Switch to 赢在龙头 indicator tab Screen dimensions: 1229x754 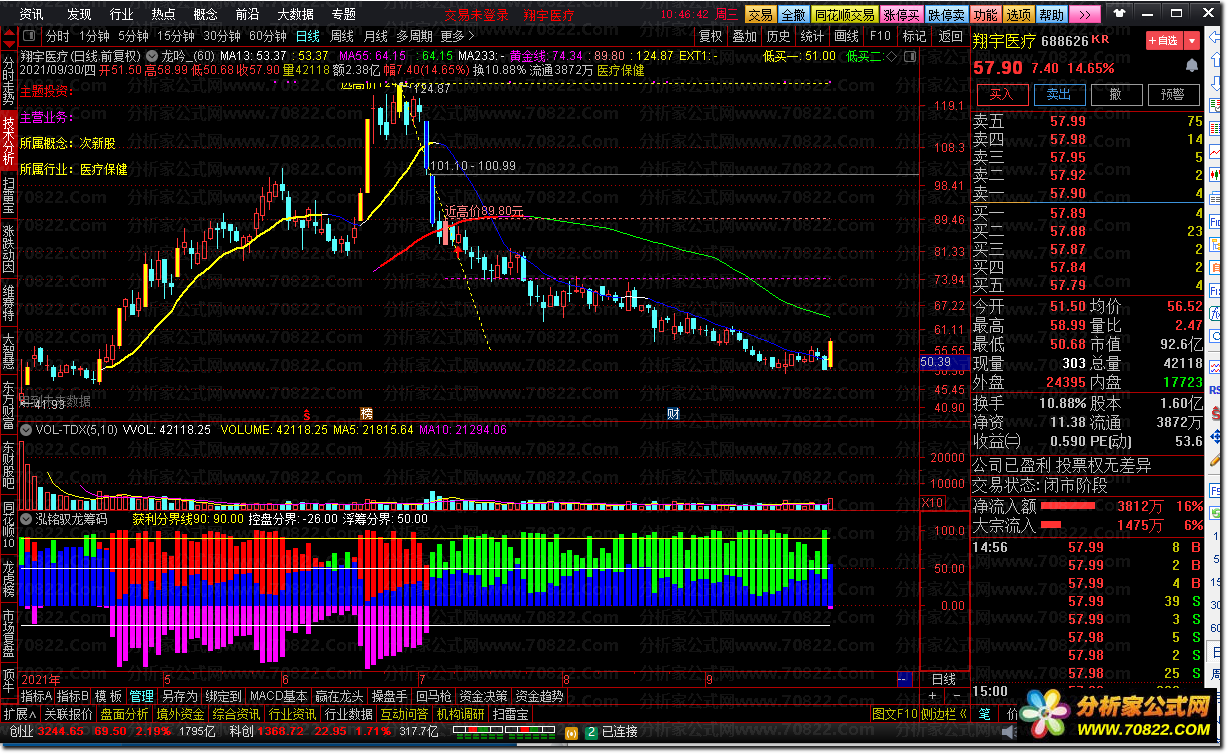tap(340, 696)
